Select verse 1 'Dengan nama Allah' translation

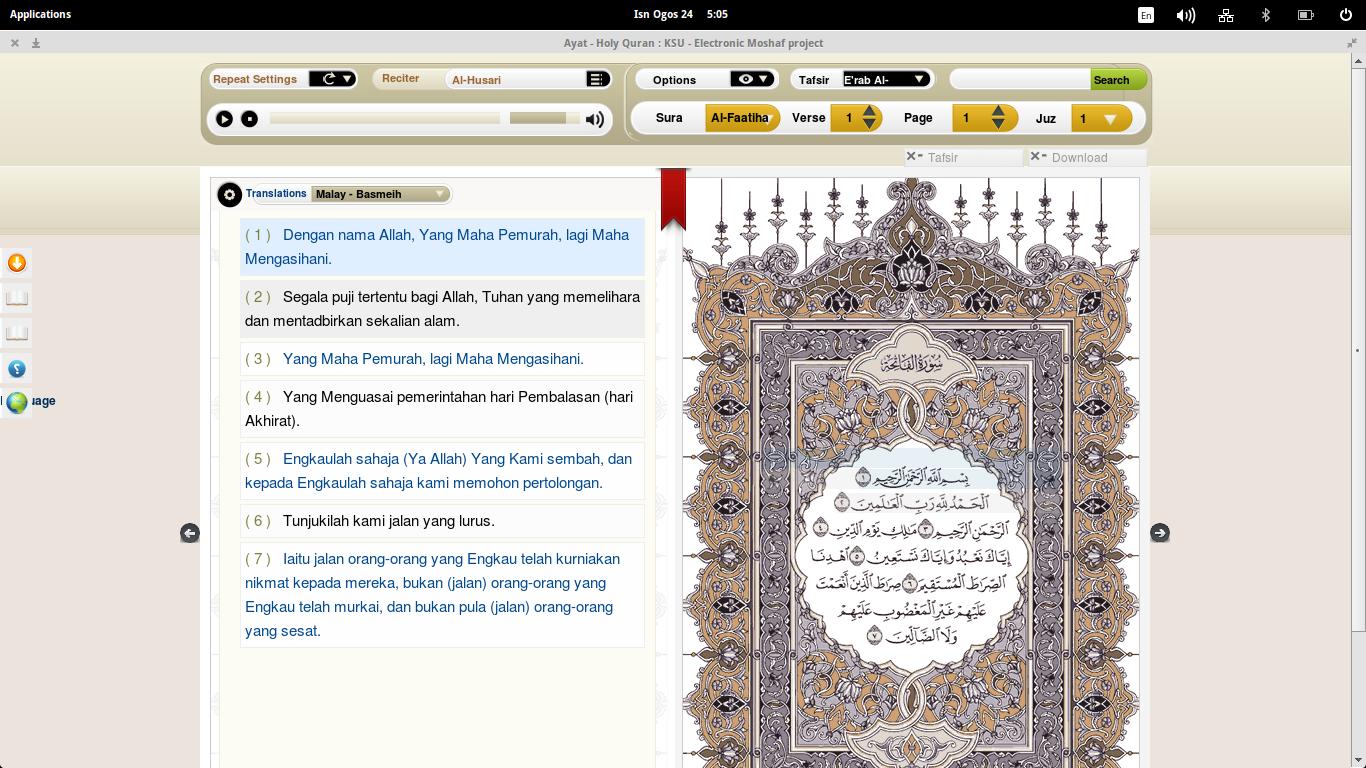pyautogui.click(x=442, y=247)
